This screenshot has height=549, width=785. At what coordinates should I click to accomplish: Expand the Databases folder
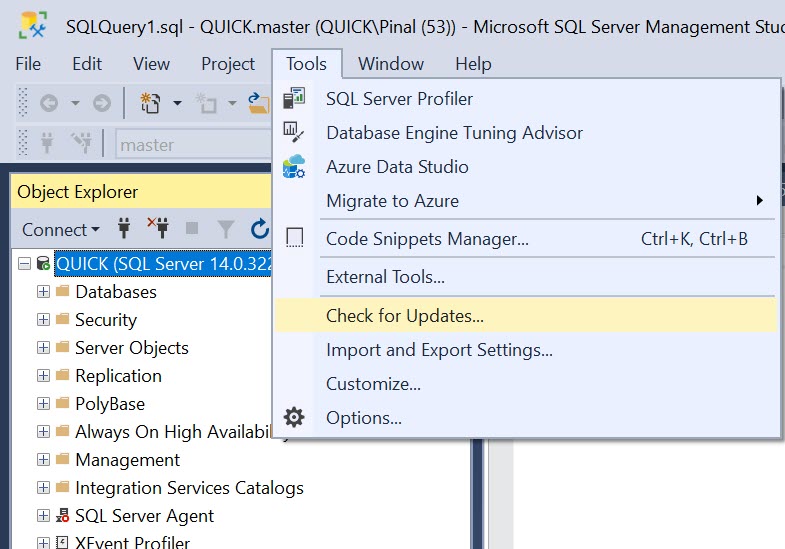point(44,291)
